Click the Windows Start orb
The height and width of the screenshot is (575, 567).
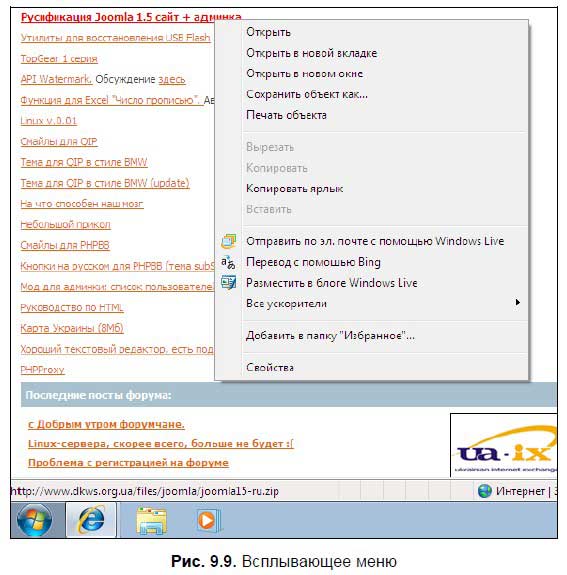[x=34, y=520]
